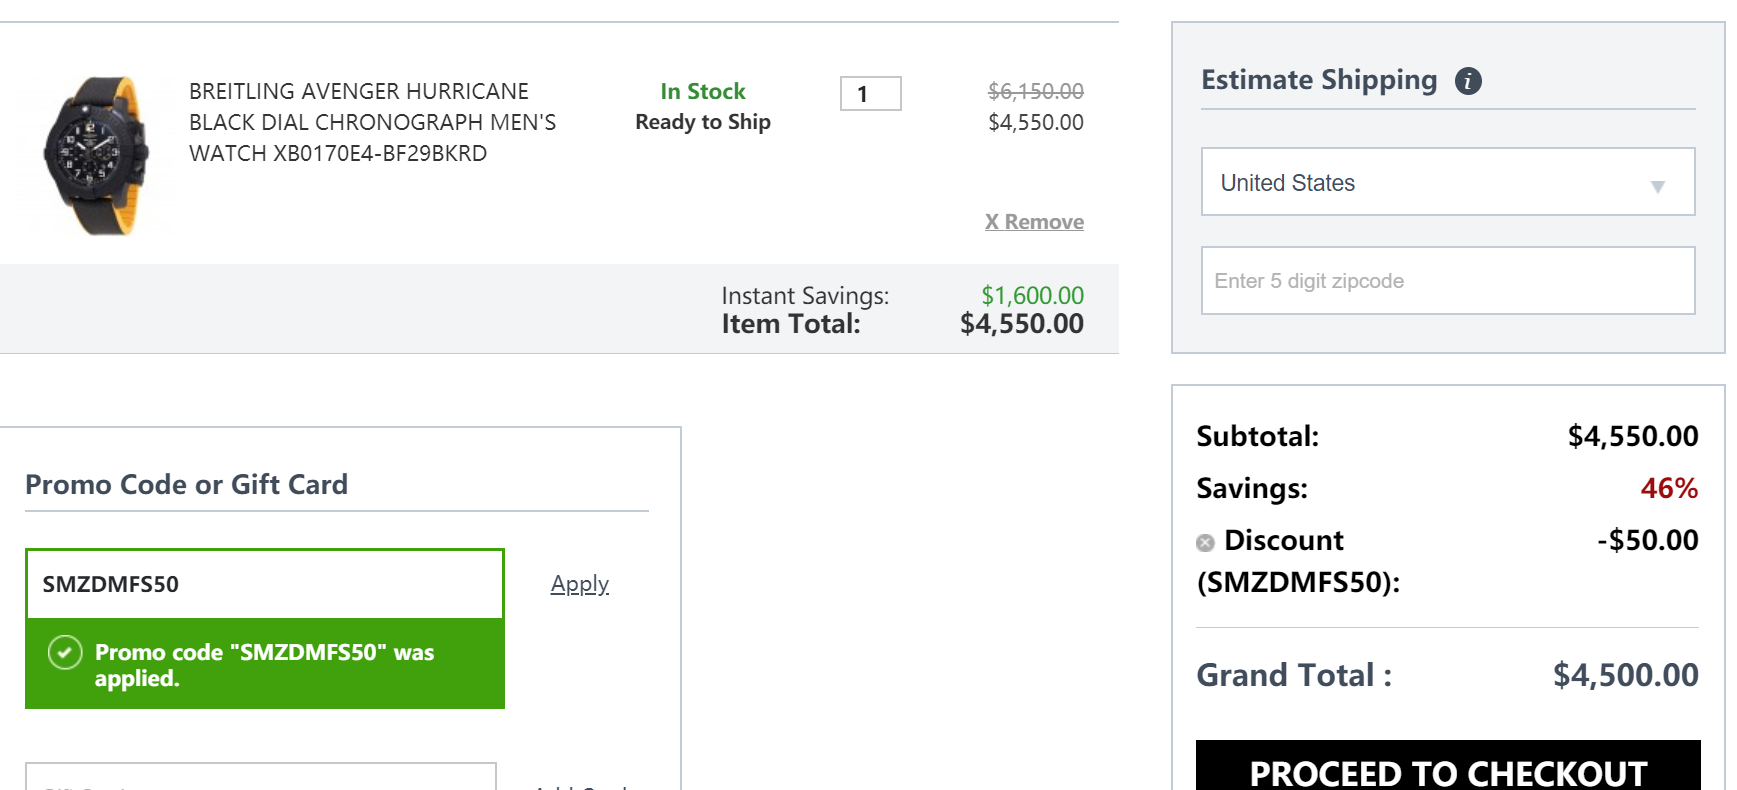Click the Savings 46% value
This screenshot has height=790, width=1737.
click(1669, 488)
